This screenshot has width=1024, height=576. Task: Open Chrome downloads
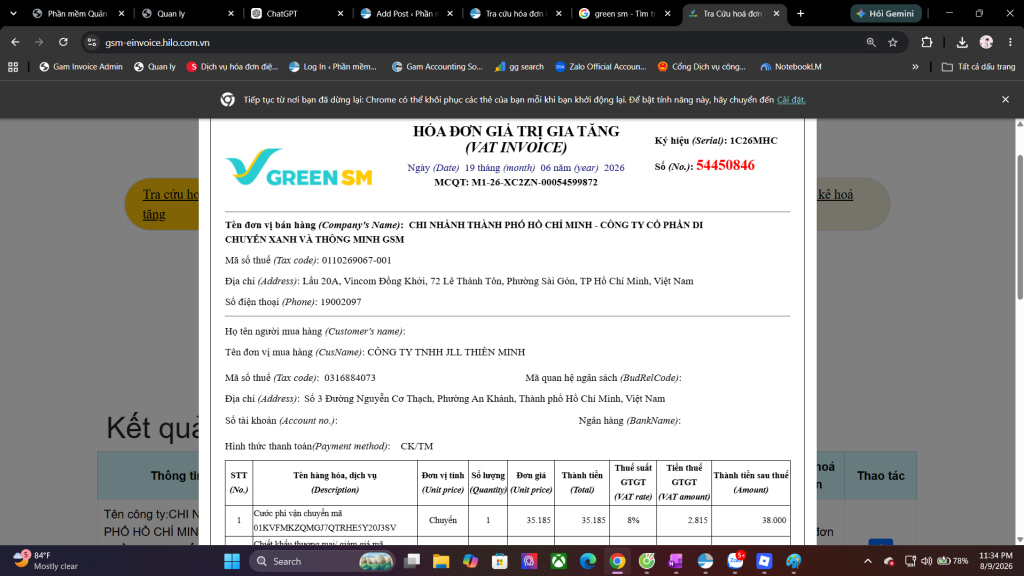point(962,42)
